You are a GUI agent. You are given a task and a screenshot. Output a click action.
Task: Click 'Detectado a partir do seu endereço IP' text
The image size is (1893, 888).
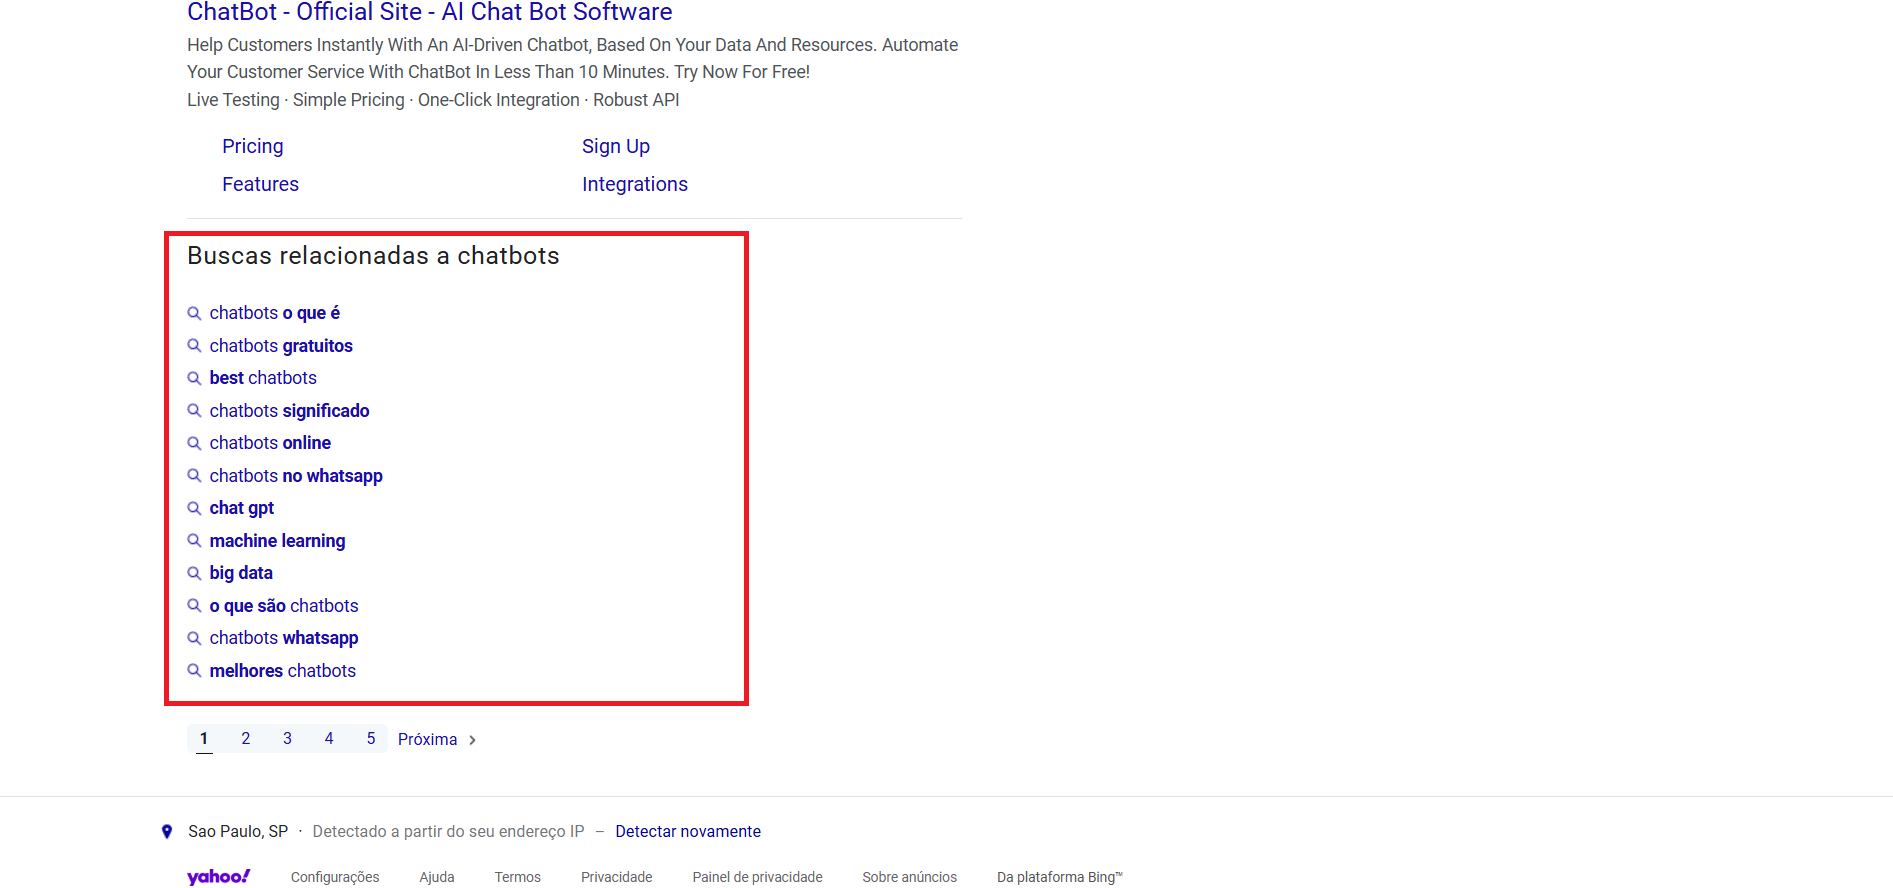[448, 832]
